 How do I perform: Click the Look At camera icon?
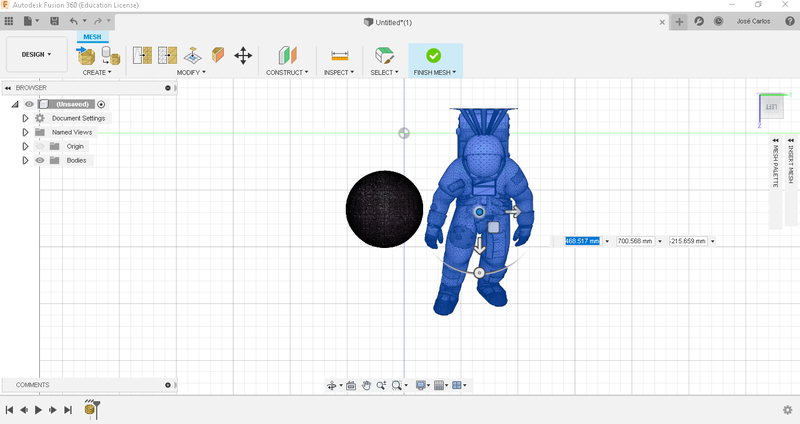tap(351, 385)
